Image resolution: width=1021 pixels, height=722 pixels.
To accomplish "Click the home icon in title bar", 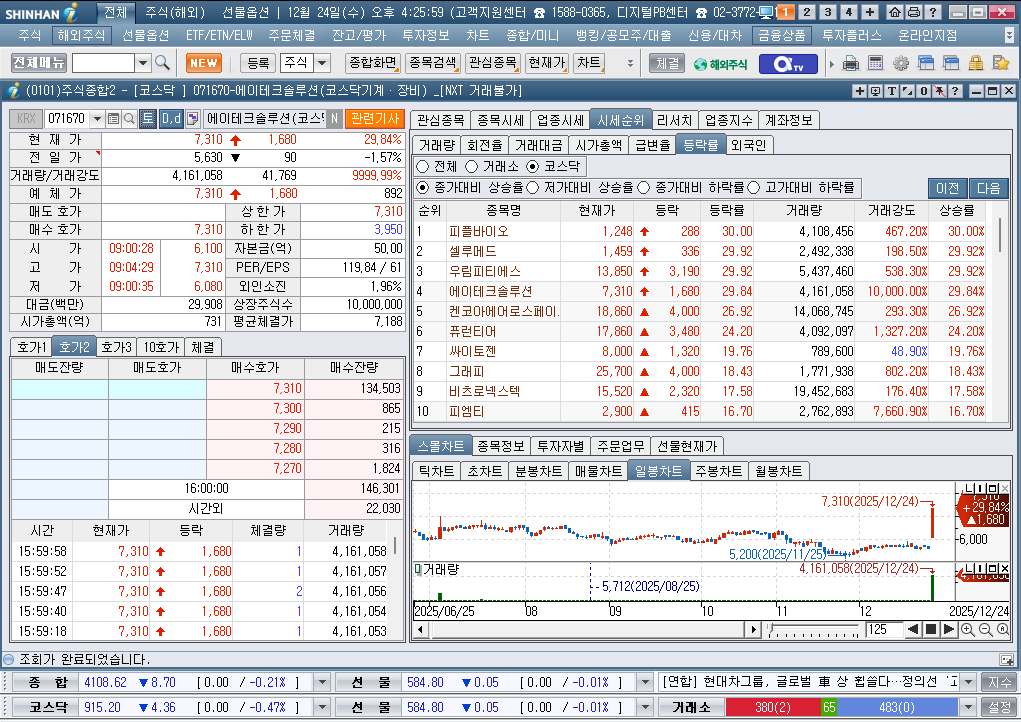I will point(895,12).
